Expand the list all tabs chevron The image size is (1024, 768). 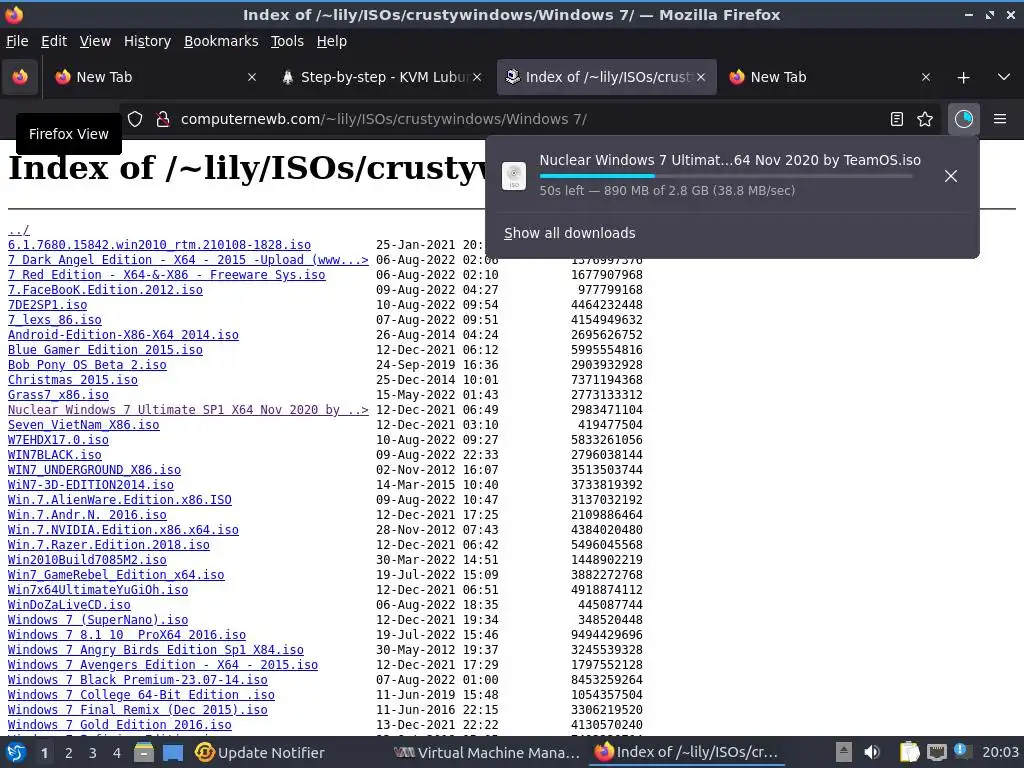1004,77
